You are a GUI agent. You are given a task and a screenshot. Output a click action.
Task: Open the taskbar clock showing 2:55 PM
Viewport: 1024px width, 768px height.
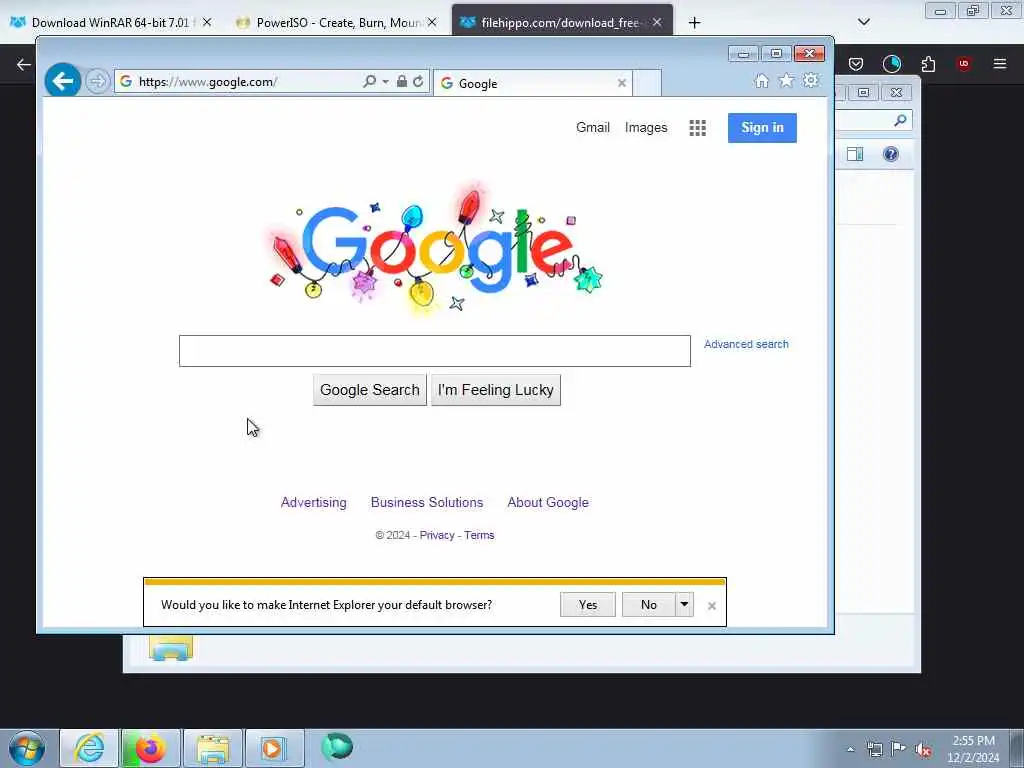coord(973,749)
